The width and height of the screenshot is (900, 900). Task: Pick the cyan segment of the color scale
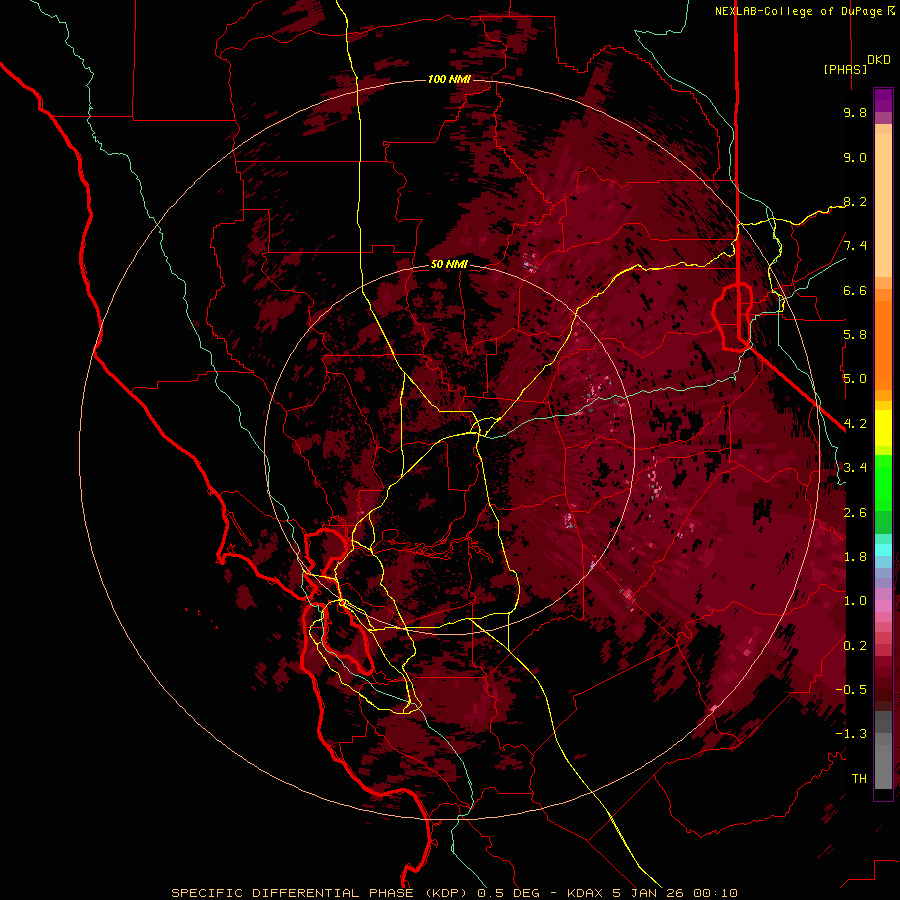tap(883, 549)
